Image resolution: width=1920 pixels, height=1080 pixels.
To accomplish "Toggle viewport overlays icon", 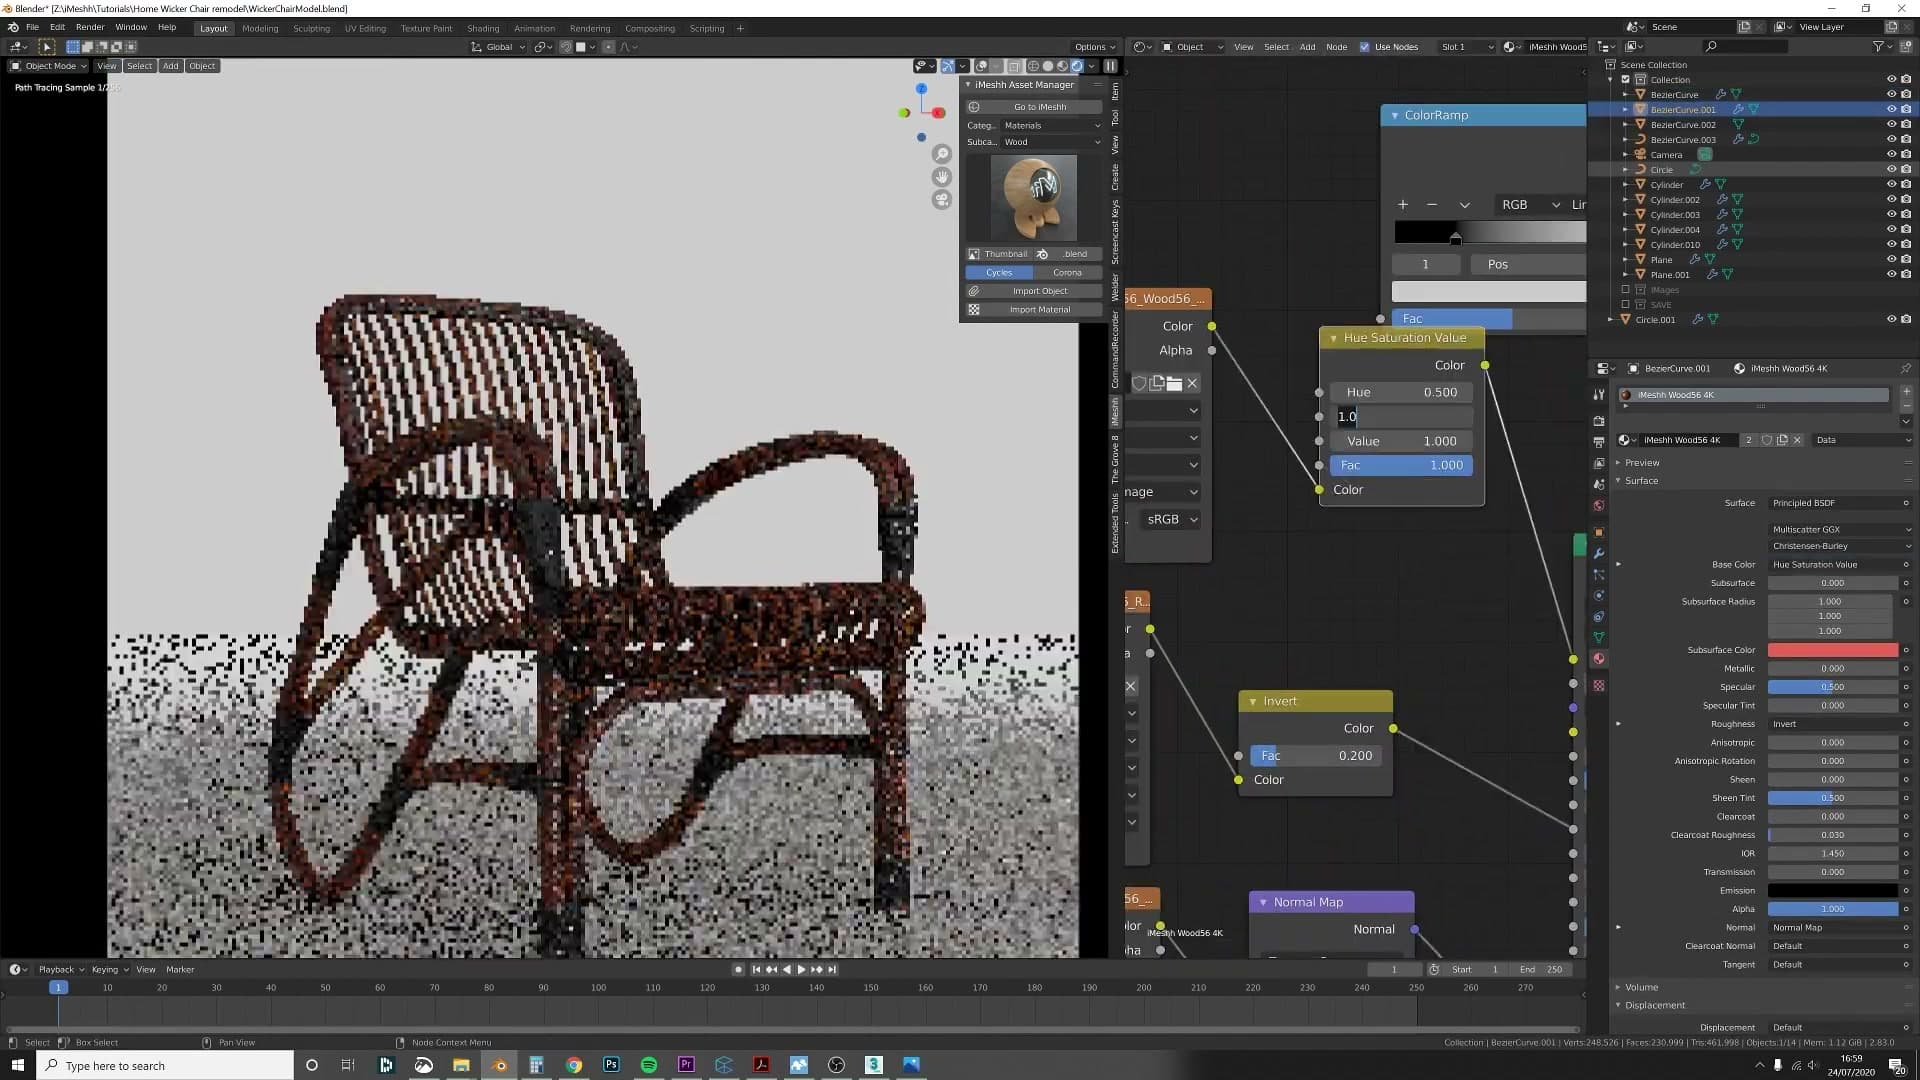I will [x=982, y=66].
